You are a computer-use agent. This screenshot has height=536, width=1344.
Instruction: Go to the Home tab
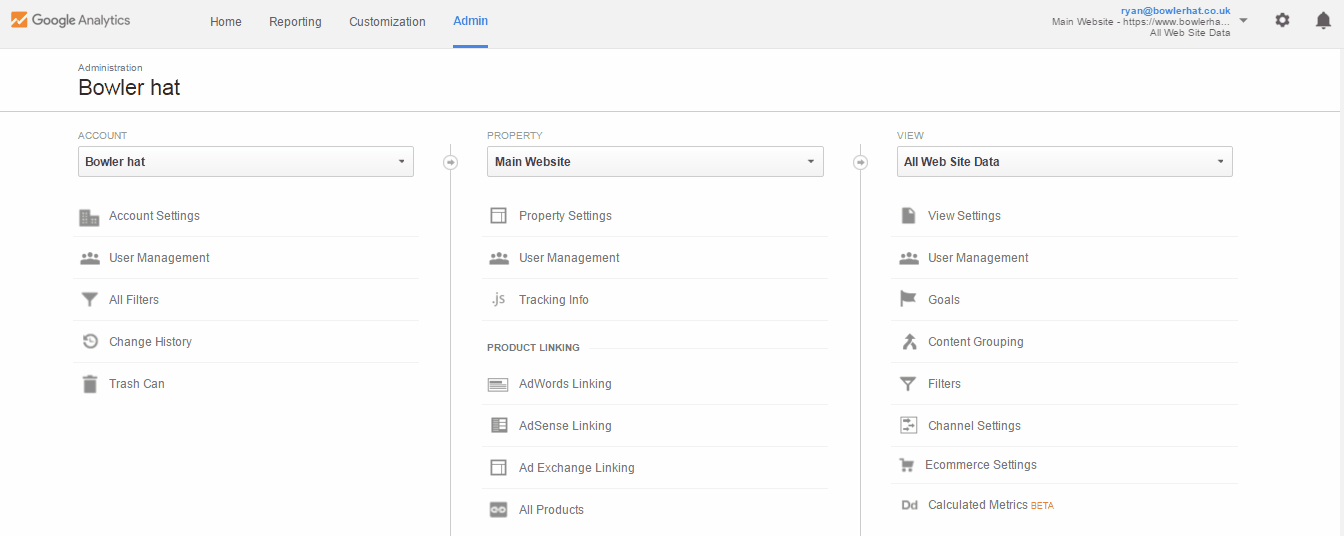click(226, 22)
